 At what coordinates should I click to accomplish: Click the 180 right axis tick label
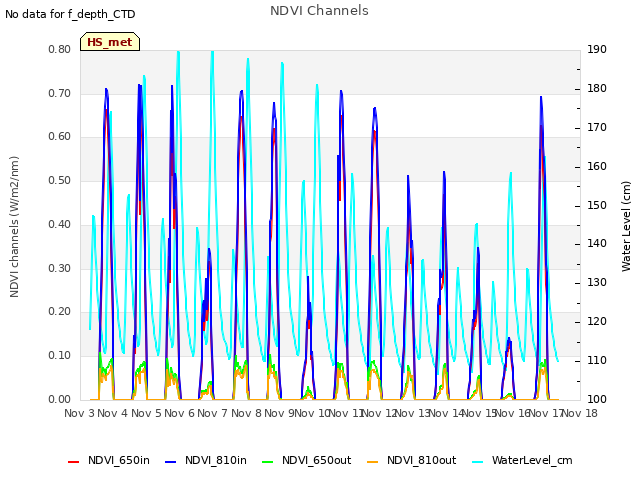pos(597,89)
